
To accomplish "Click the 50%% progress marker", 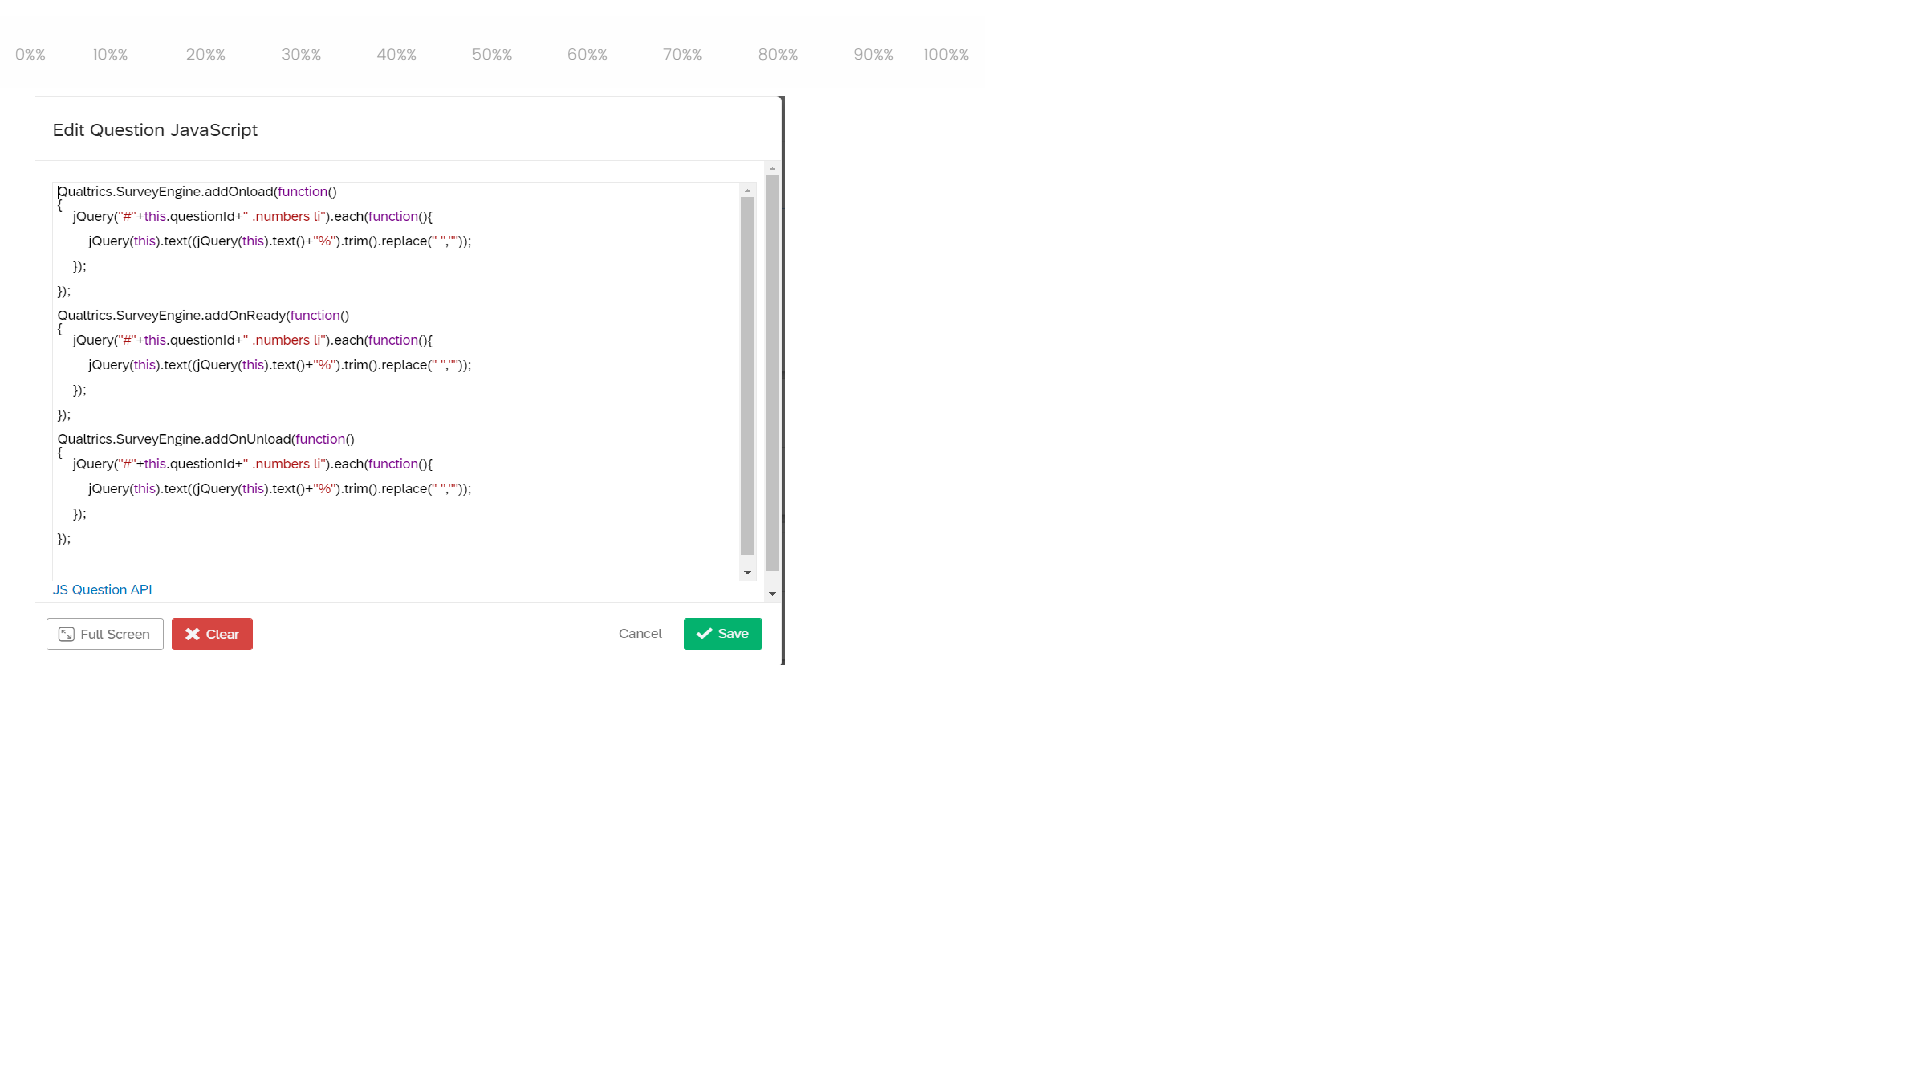I will coord(492,54).
